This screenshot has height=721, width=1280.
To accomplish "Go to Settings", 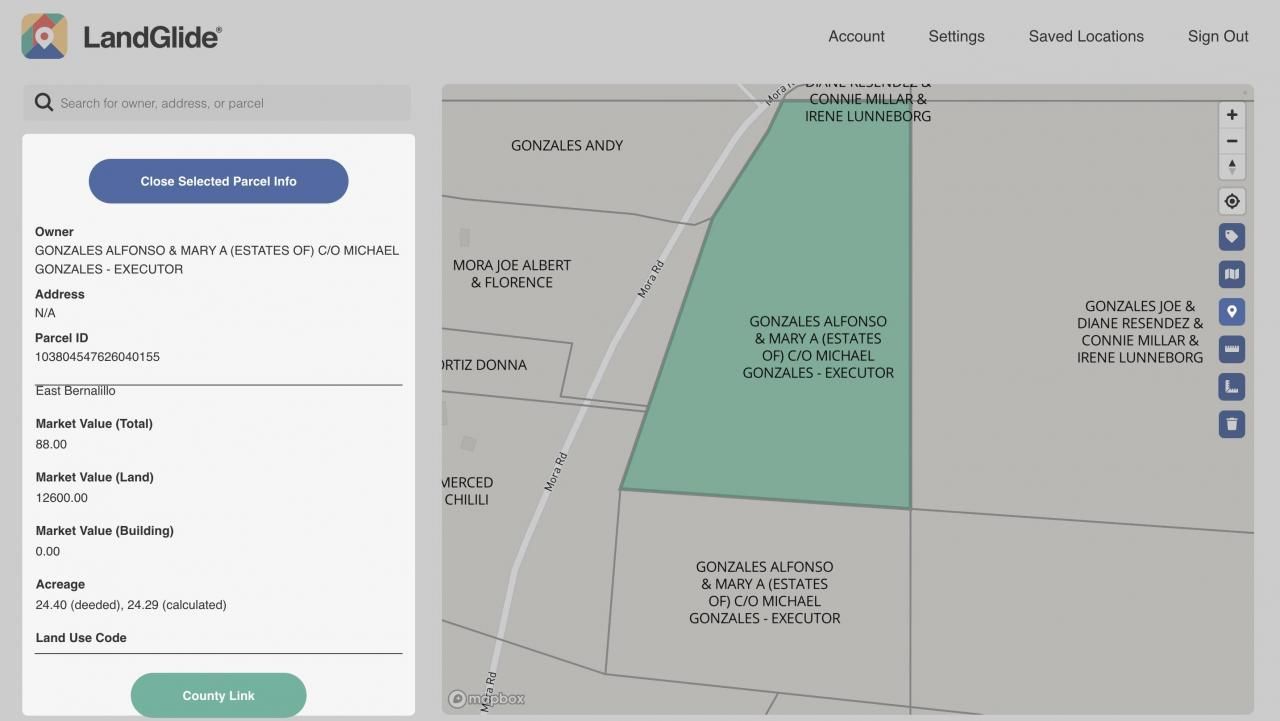I will coord(956,36).
